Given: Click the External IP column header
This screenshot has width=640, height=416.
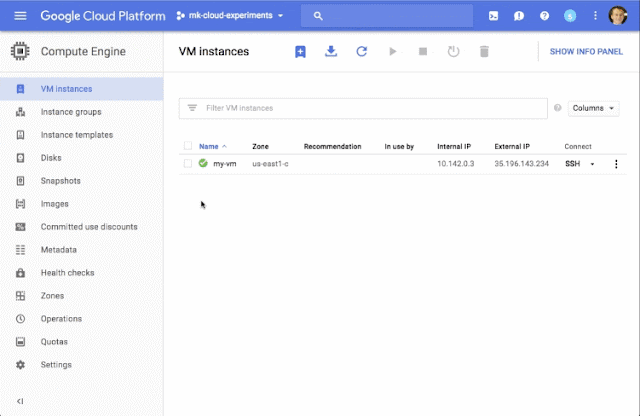Looking at the screenshot, I should coord(512,146).
